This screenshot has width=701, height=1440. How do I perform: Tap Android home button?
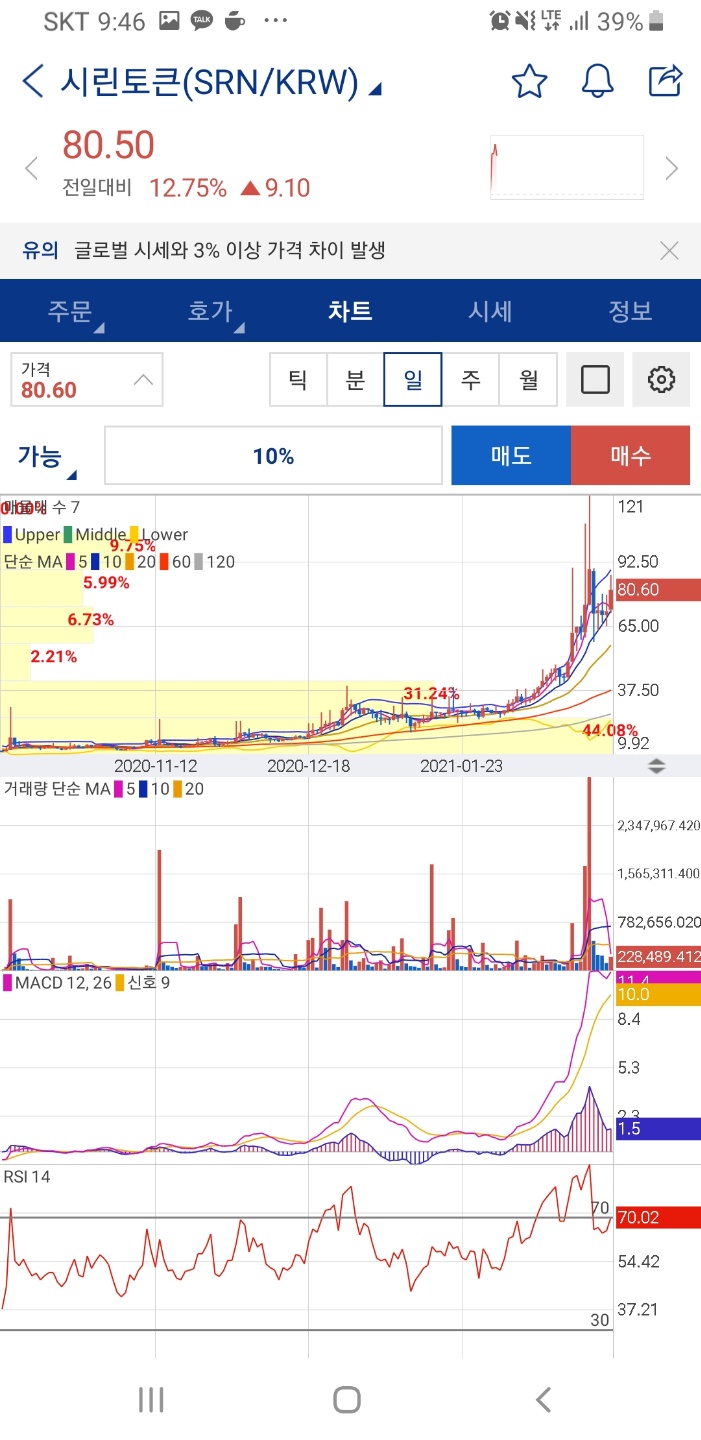coord(347,1400)
